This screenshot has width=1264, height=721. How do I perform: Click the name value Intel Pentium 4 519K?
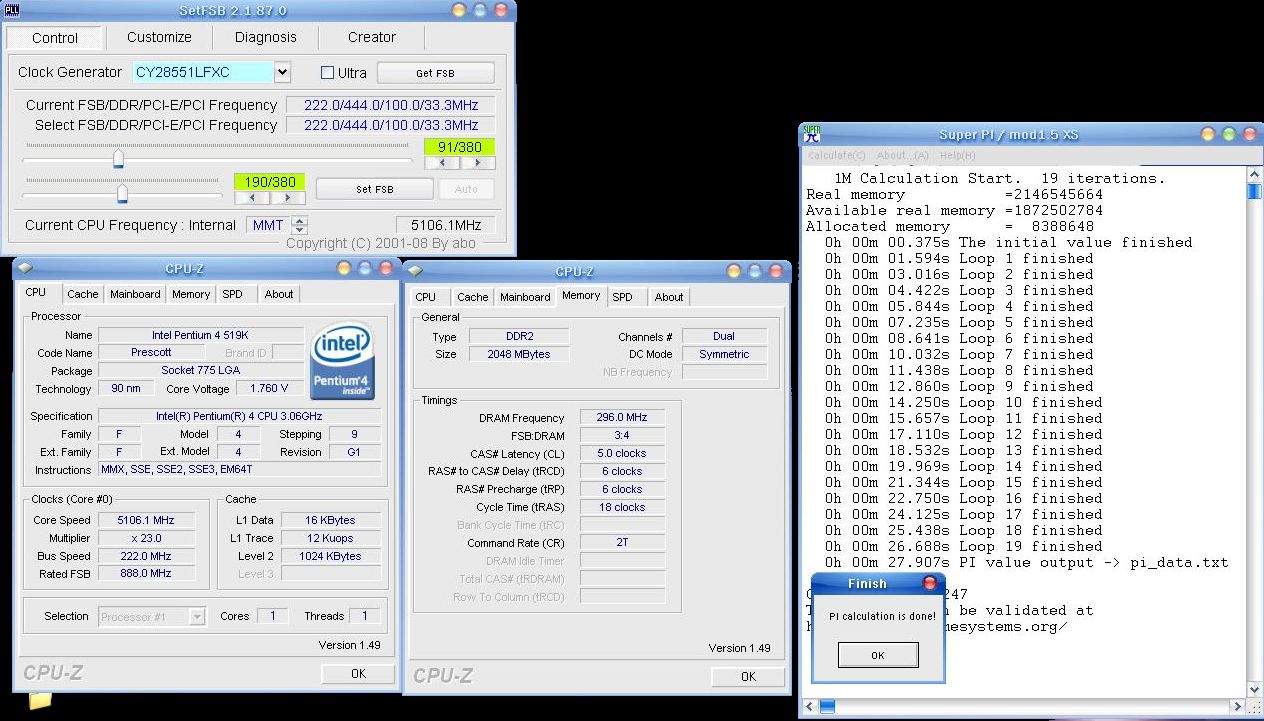coord(201,335)
